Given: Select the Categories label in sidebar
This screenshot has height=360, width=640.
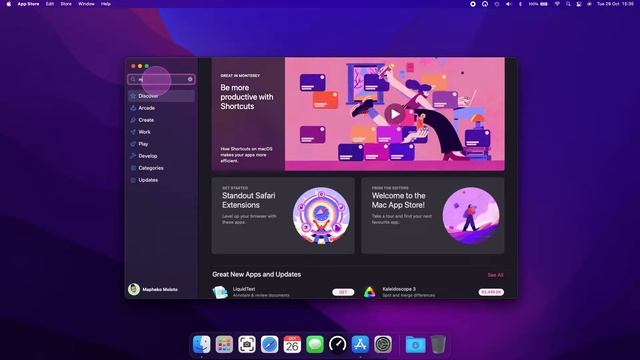Looking at the screenshot, I should tap(151, 168).
